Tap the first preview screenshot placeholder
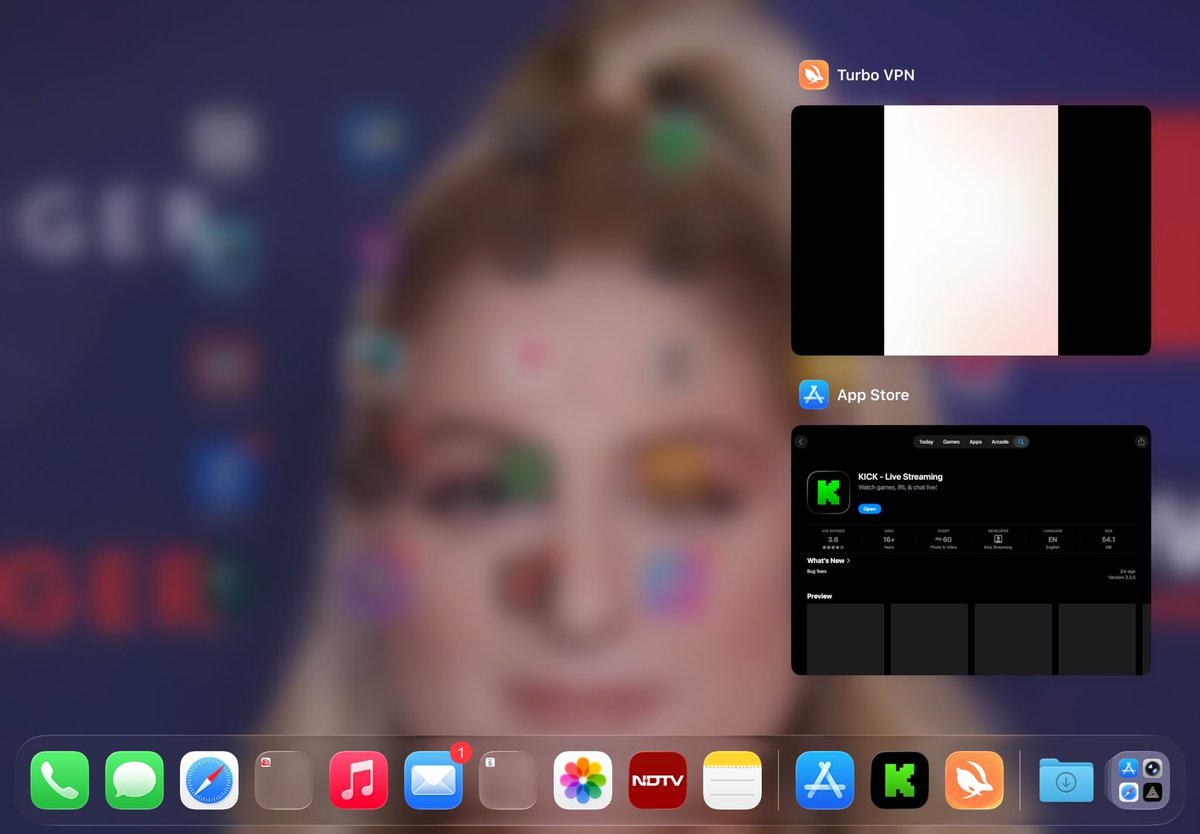 tap(845, 639)
